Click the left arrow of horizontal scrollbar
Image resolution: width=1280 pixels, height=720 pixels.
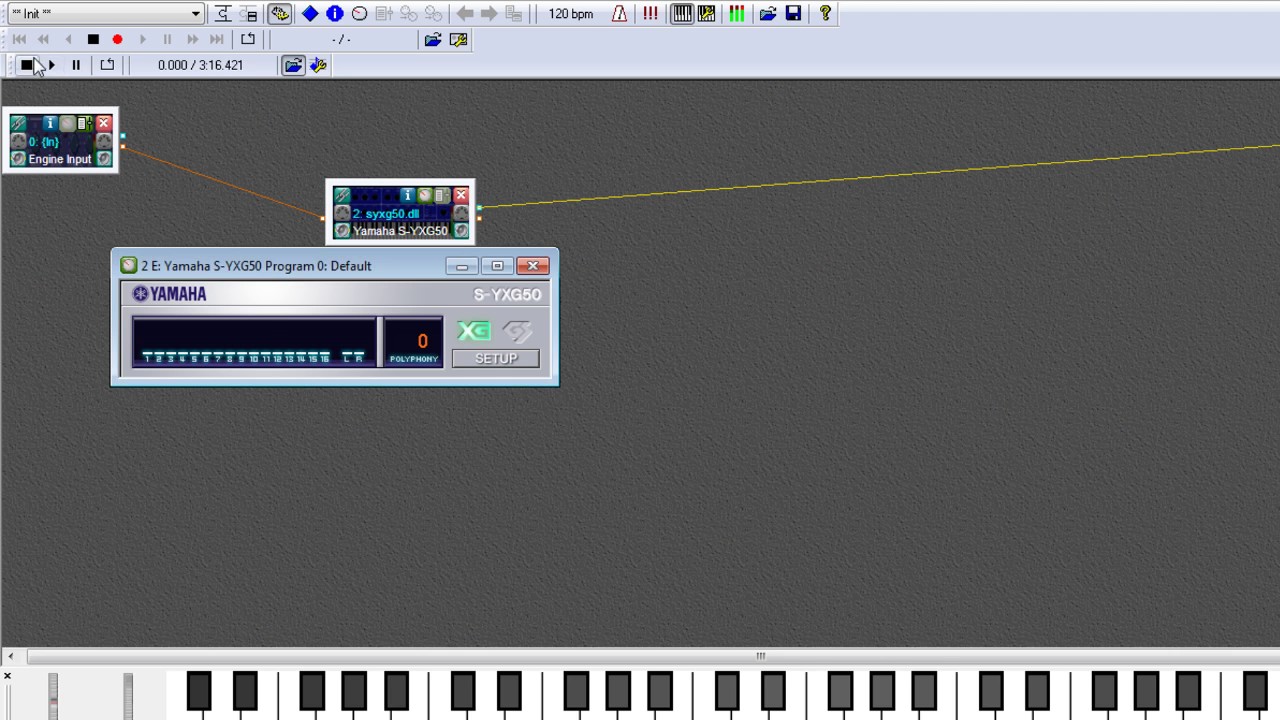click(x=11, y=657)
